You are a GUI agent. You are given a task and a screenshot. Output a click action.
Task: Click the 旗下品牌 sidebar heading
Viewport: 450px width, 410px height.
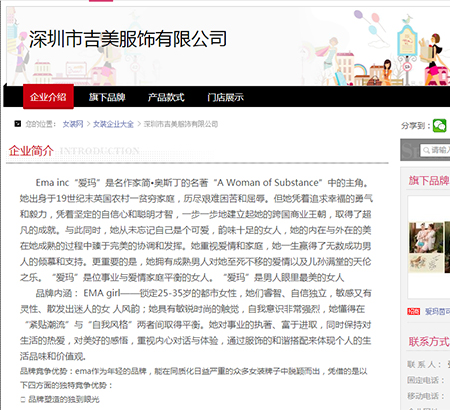[429, 180]
